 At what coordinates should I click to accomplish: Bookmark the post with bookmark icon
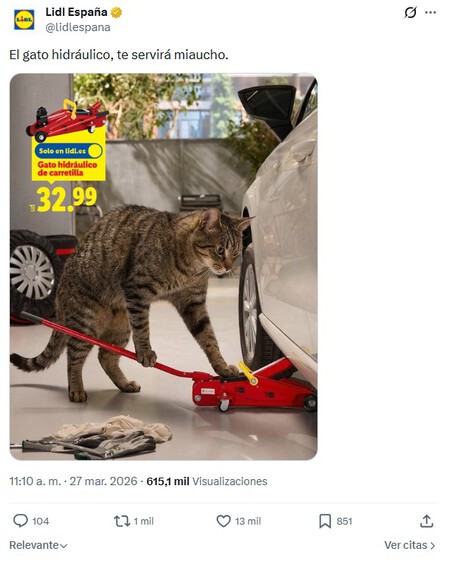[x=325, y=521]
